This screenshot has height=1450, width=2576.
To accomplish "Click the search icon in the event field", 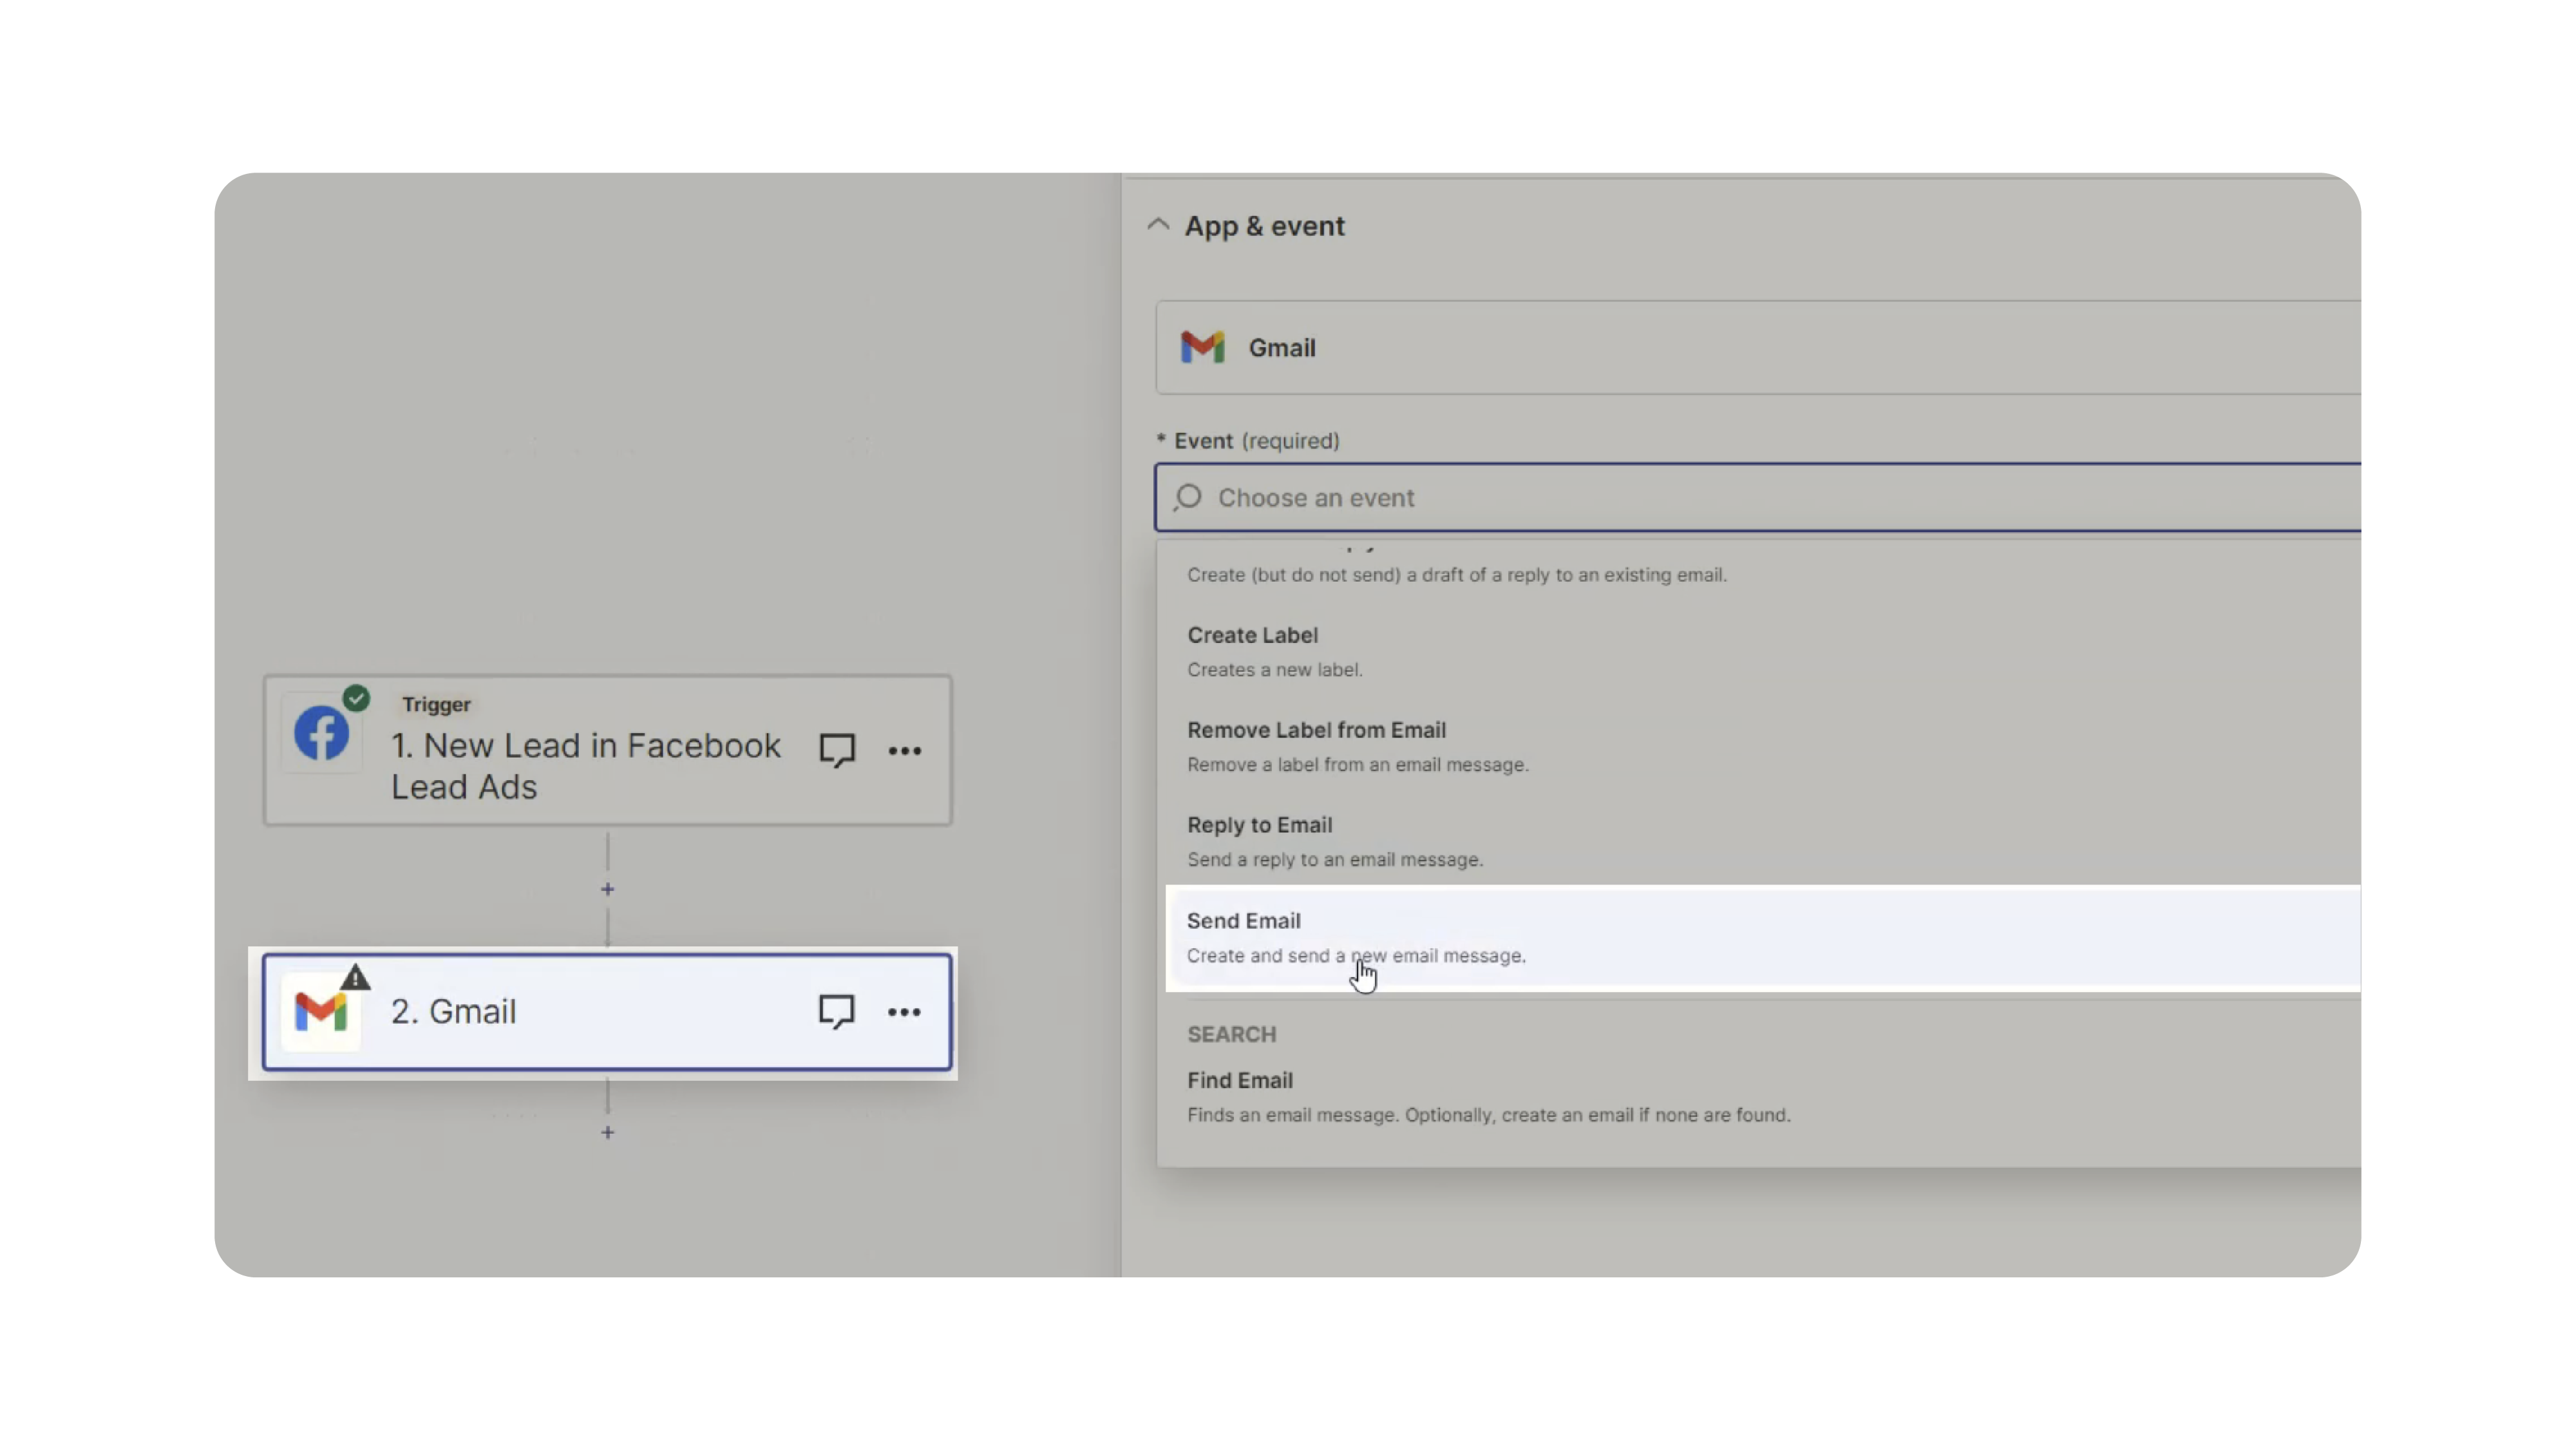I will [1188, 497].
